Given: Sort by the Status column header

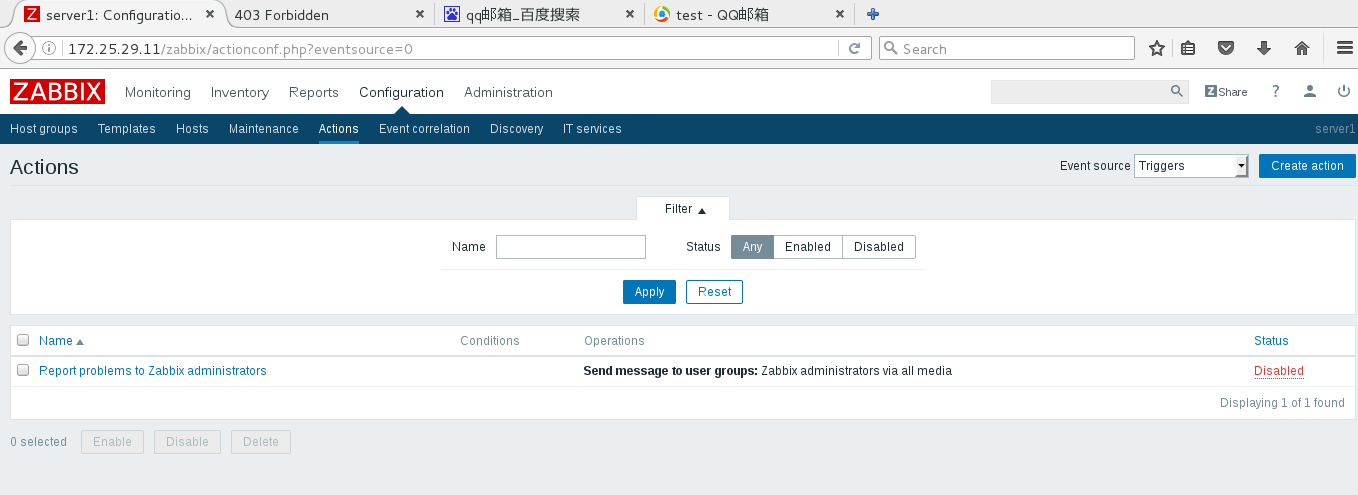Looking at the screenshot, I should [1271, 341].
